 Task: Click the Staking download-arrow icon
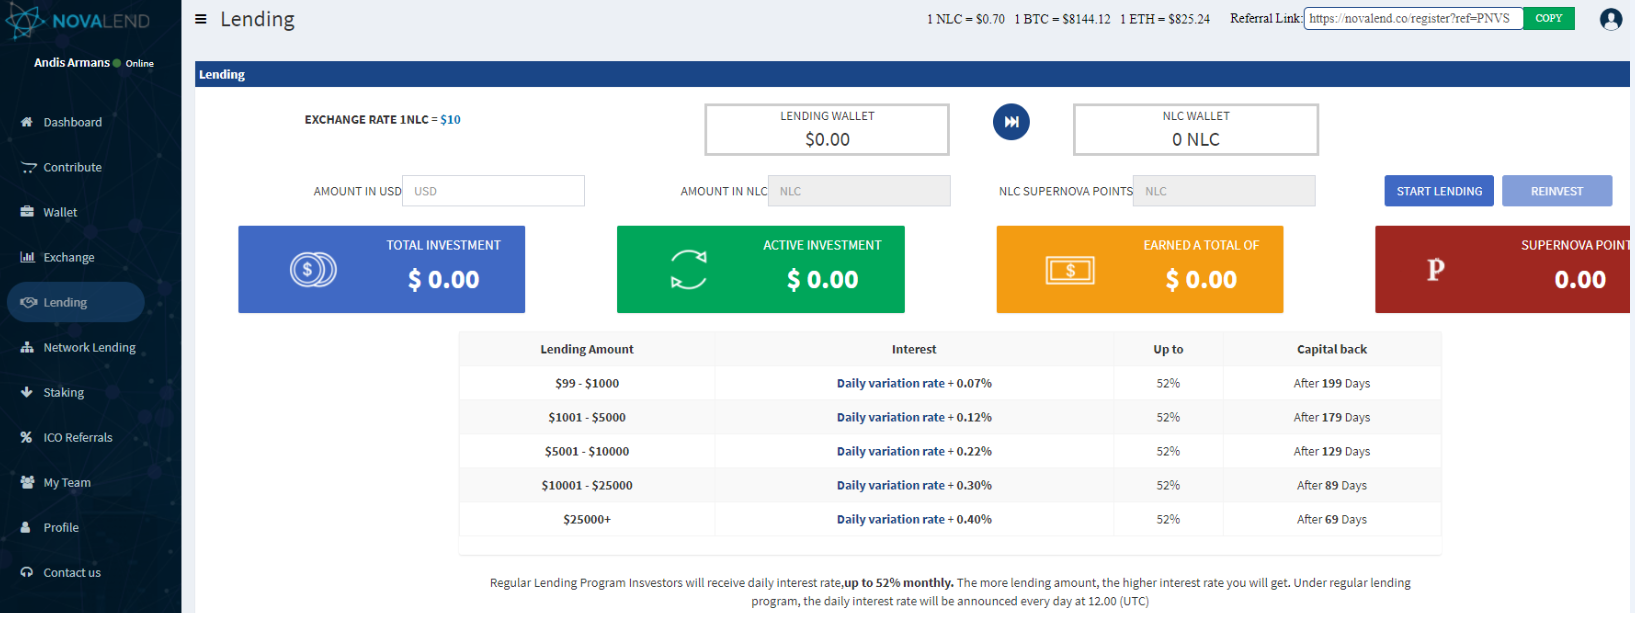(x=27, y=392)
